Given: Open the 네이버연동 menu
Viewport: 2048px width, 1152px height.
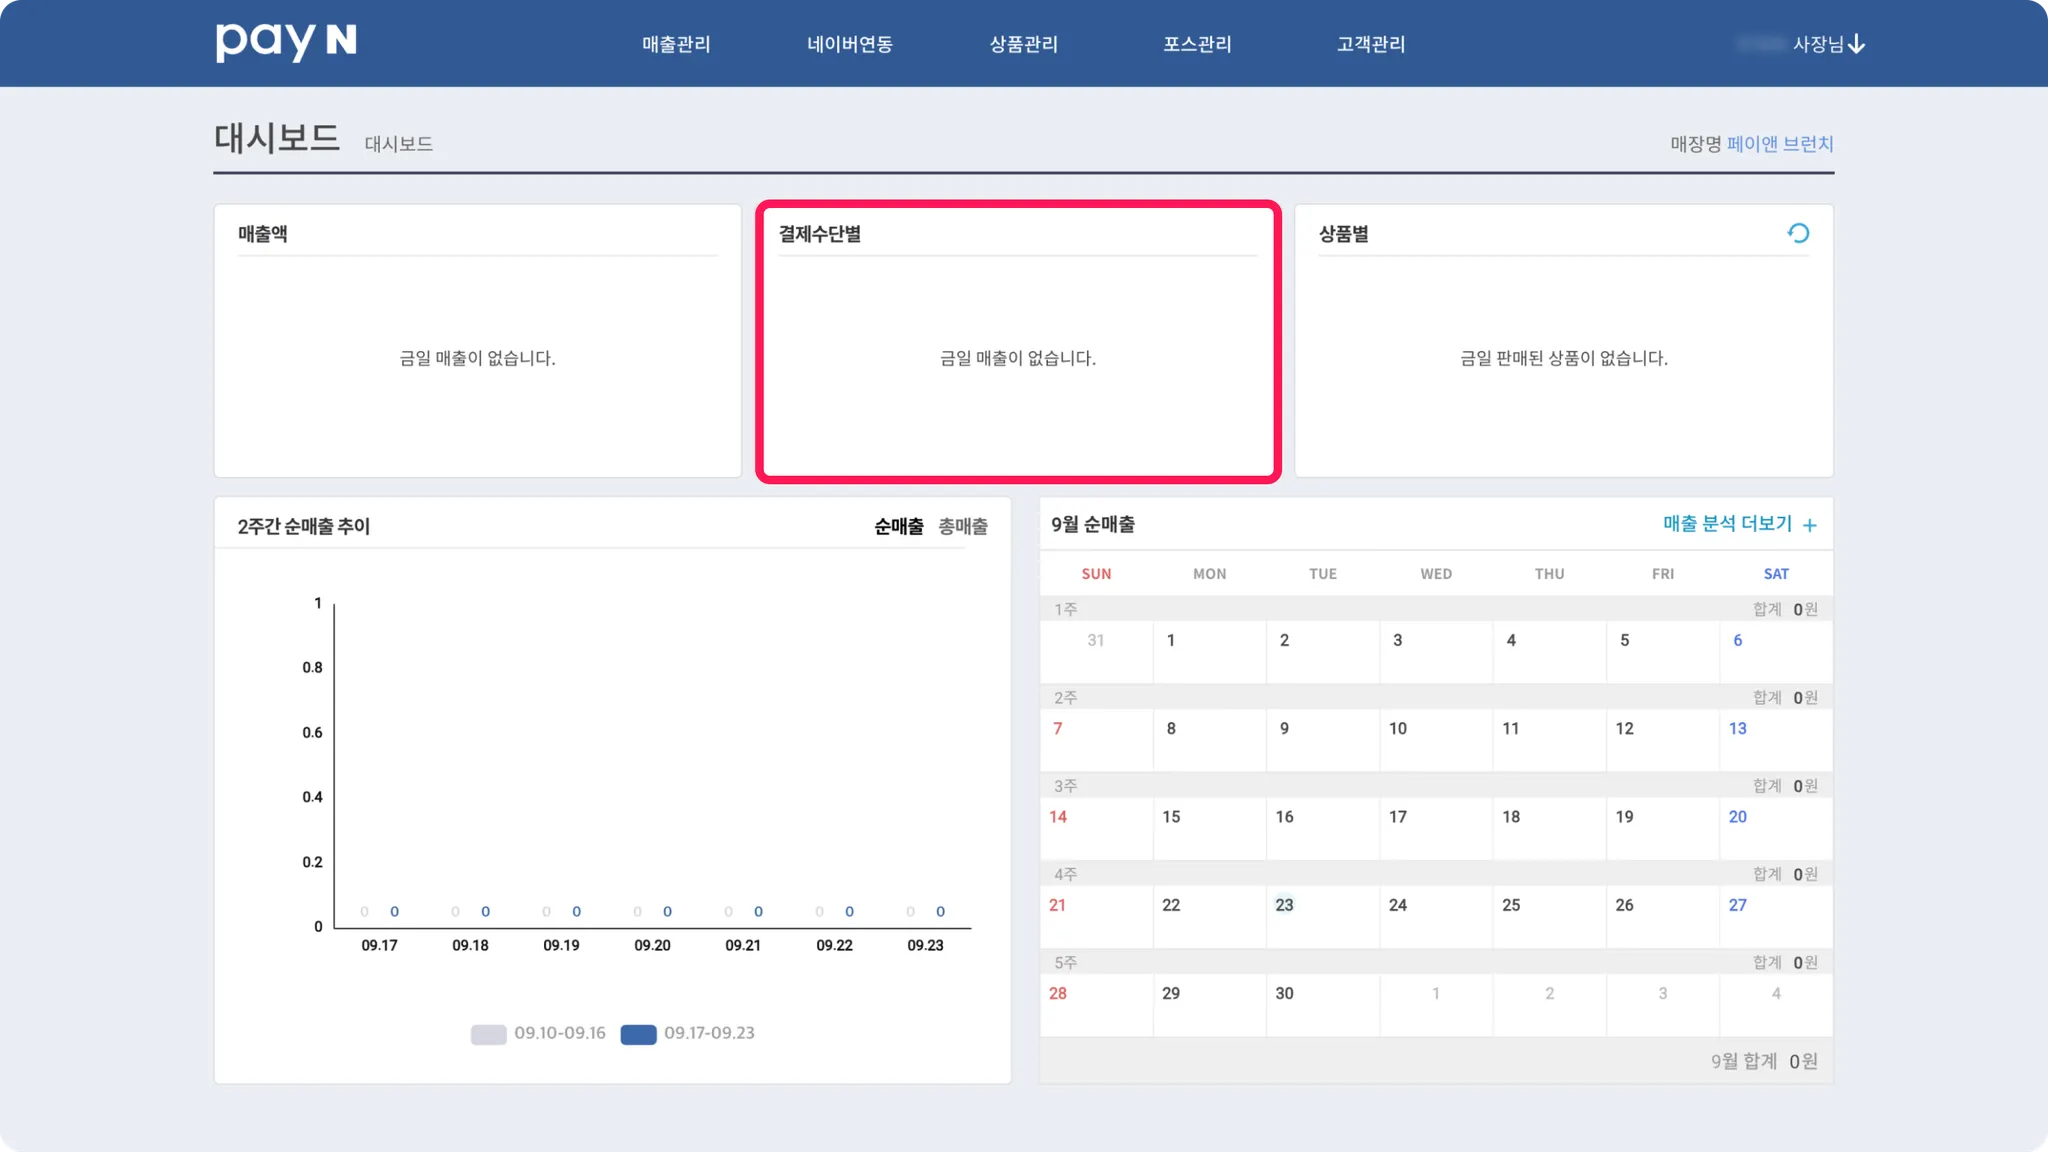Looking at the screenshot, I should 849,44.
